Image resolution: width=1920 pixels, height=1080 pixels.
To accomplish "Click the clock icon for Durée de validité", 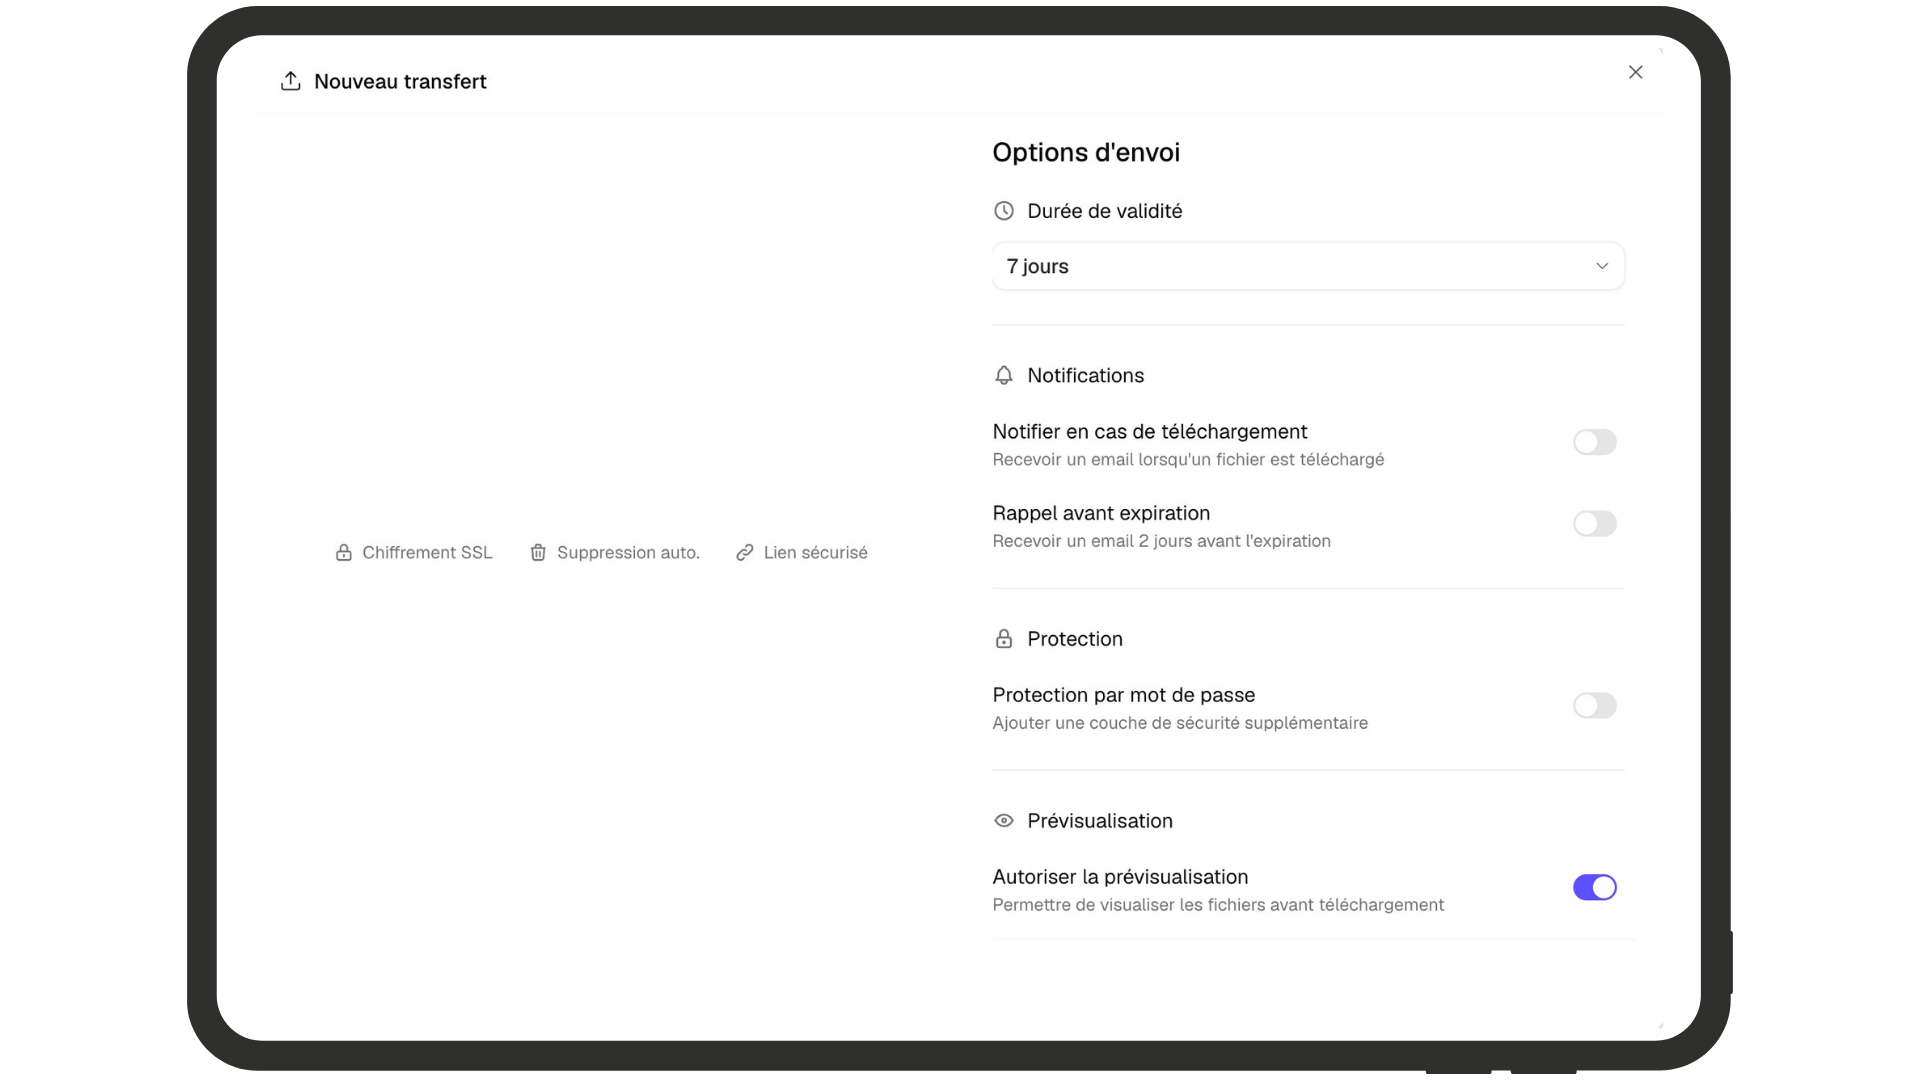I will 1004,211.
